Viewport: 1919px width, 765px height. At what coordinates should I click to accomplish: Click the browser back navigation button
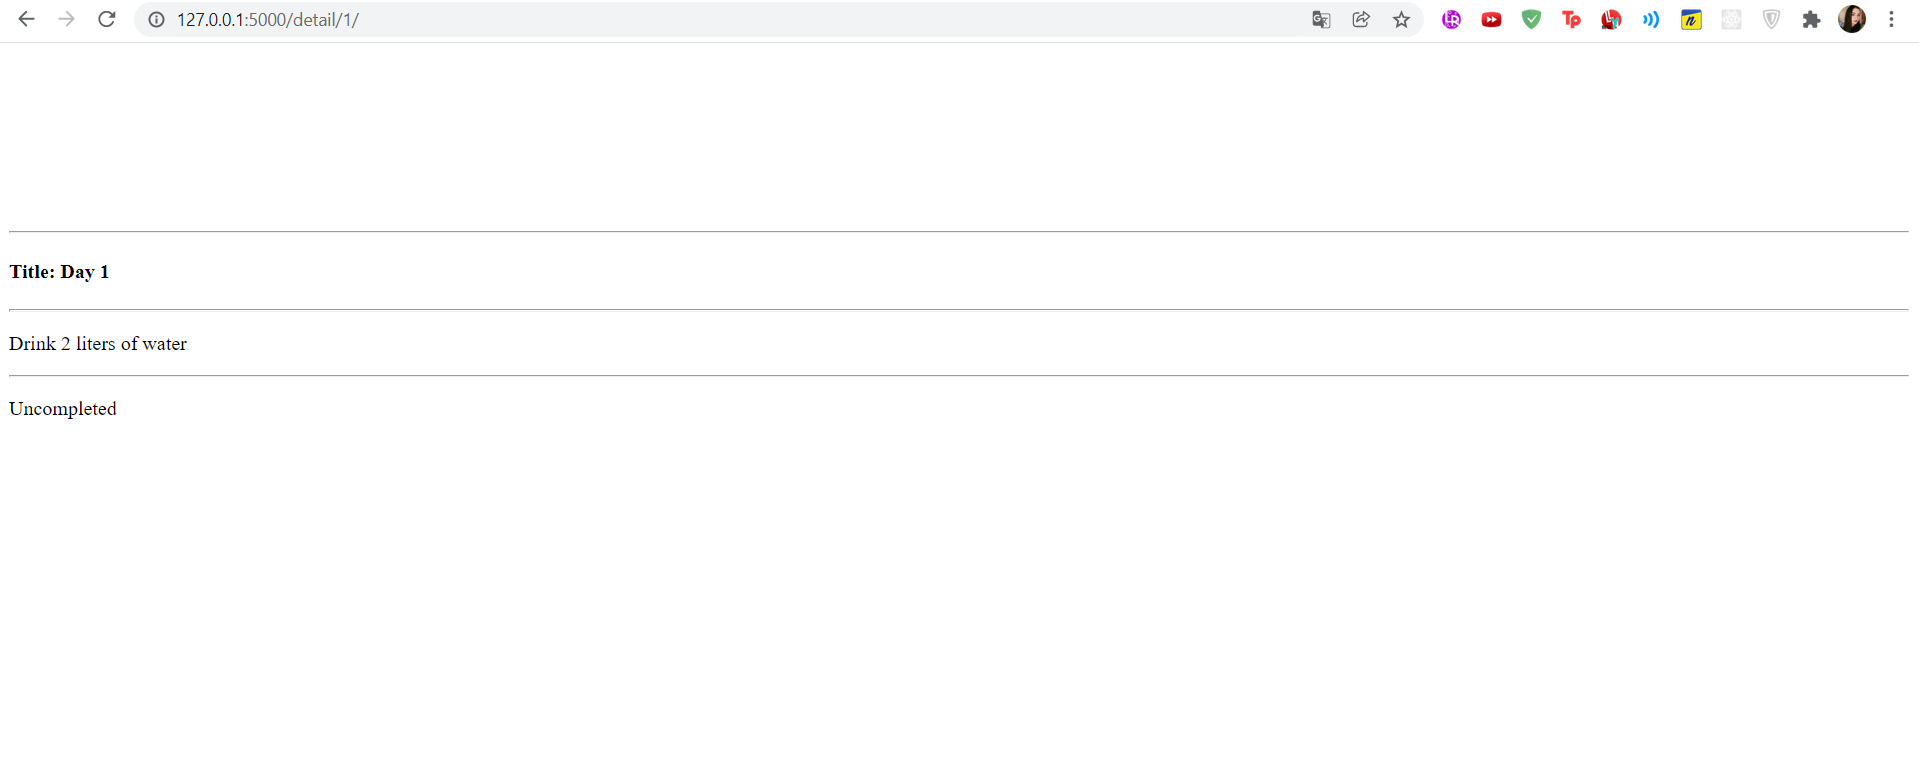pyautogui.click(x=26, y=19)
